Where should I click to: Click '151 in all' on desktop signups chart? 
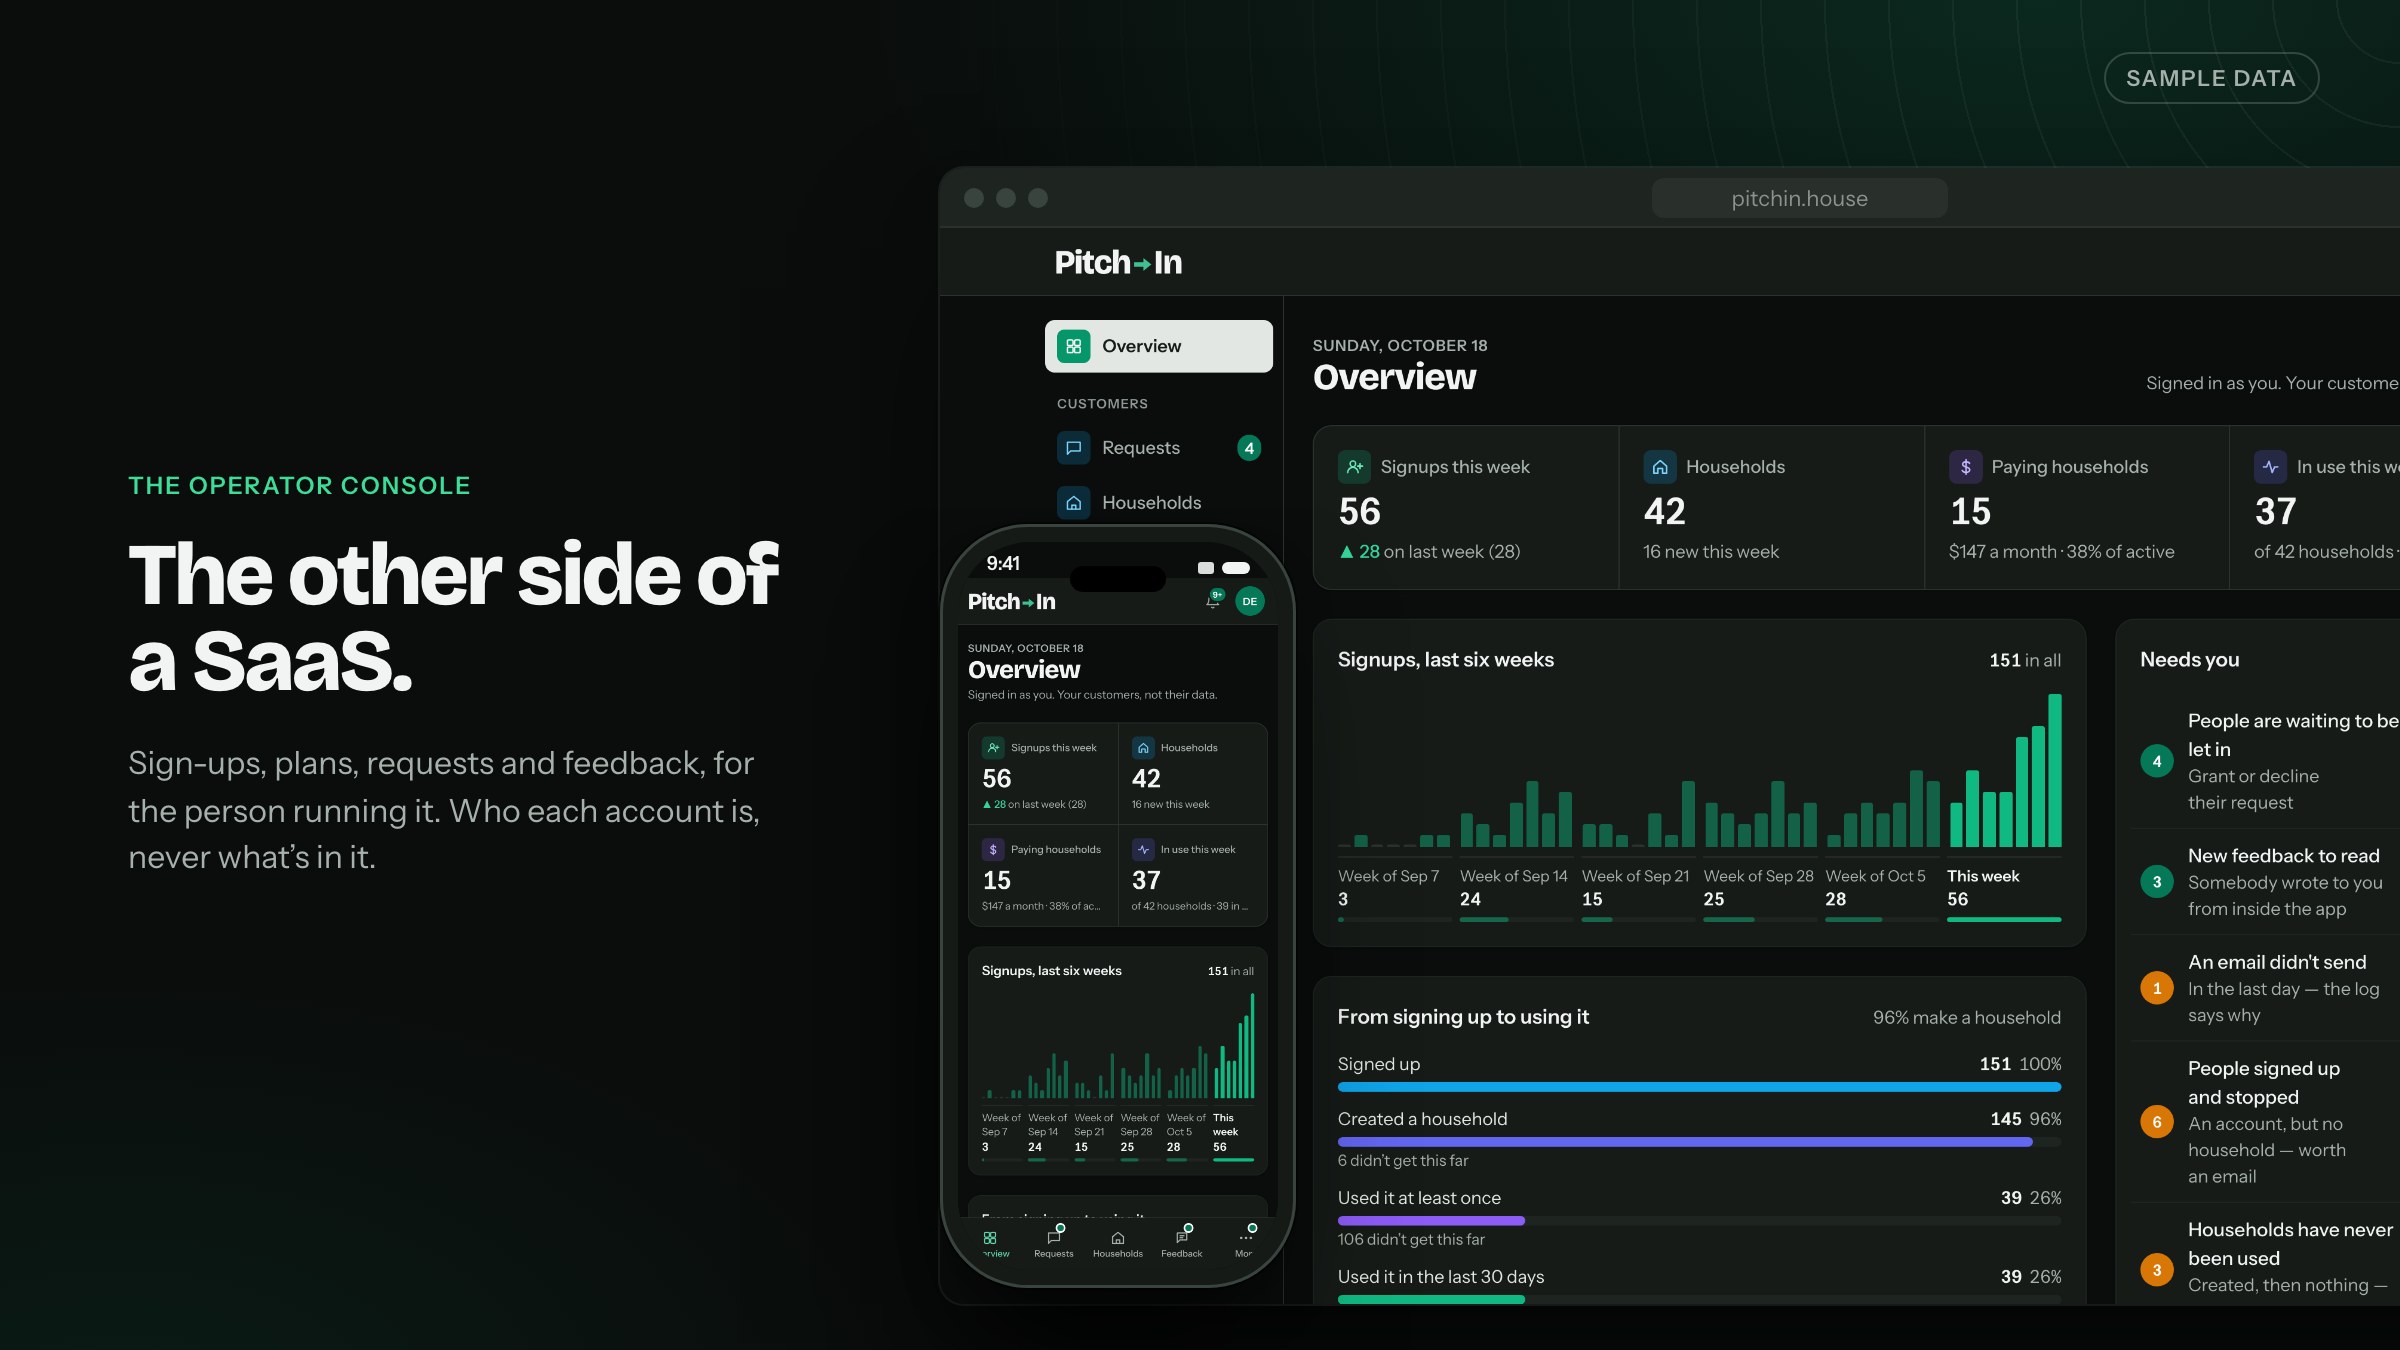(2025, 660)
